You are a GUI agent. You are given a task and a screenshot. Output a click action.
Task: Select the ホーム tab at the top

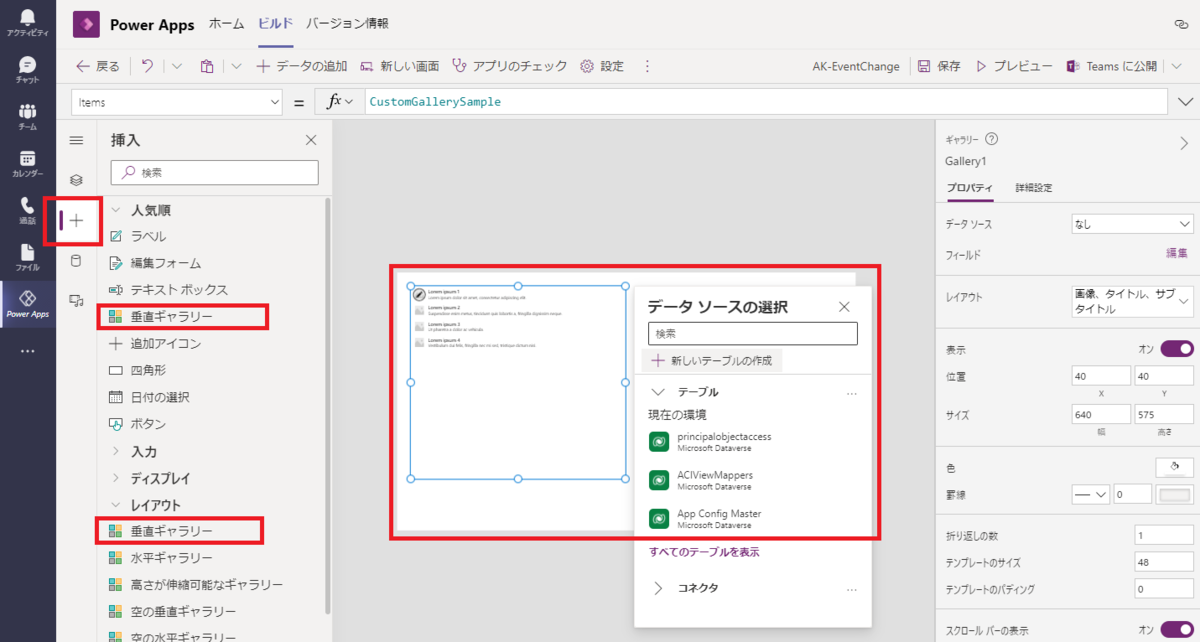[x=226, y=25]
